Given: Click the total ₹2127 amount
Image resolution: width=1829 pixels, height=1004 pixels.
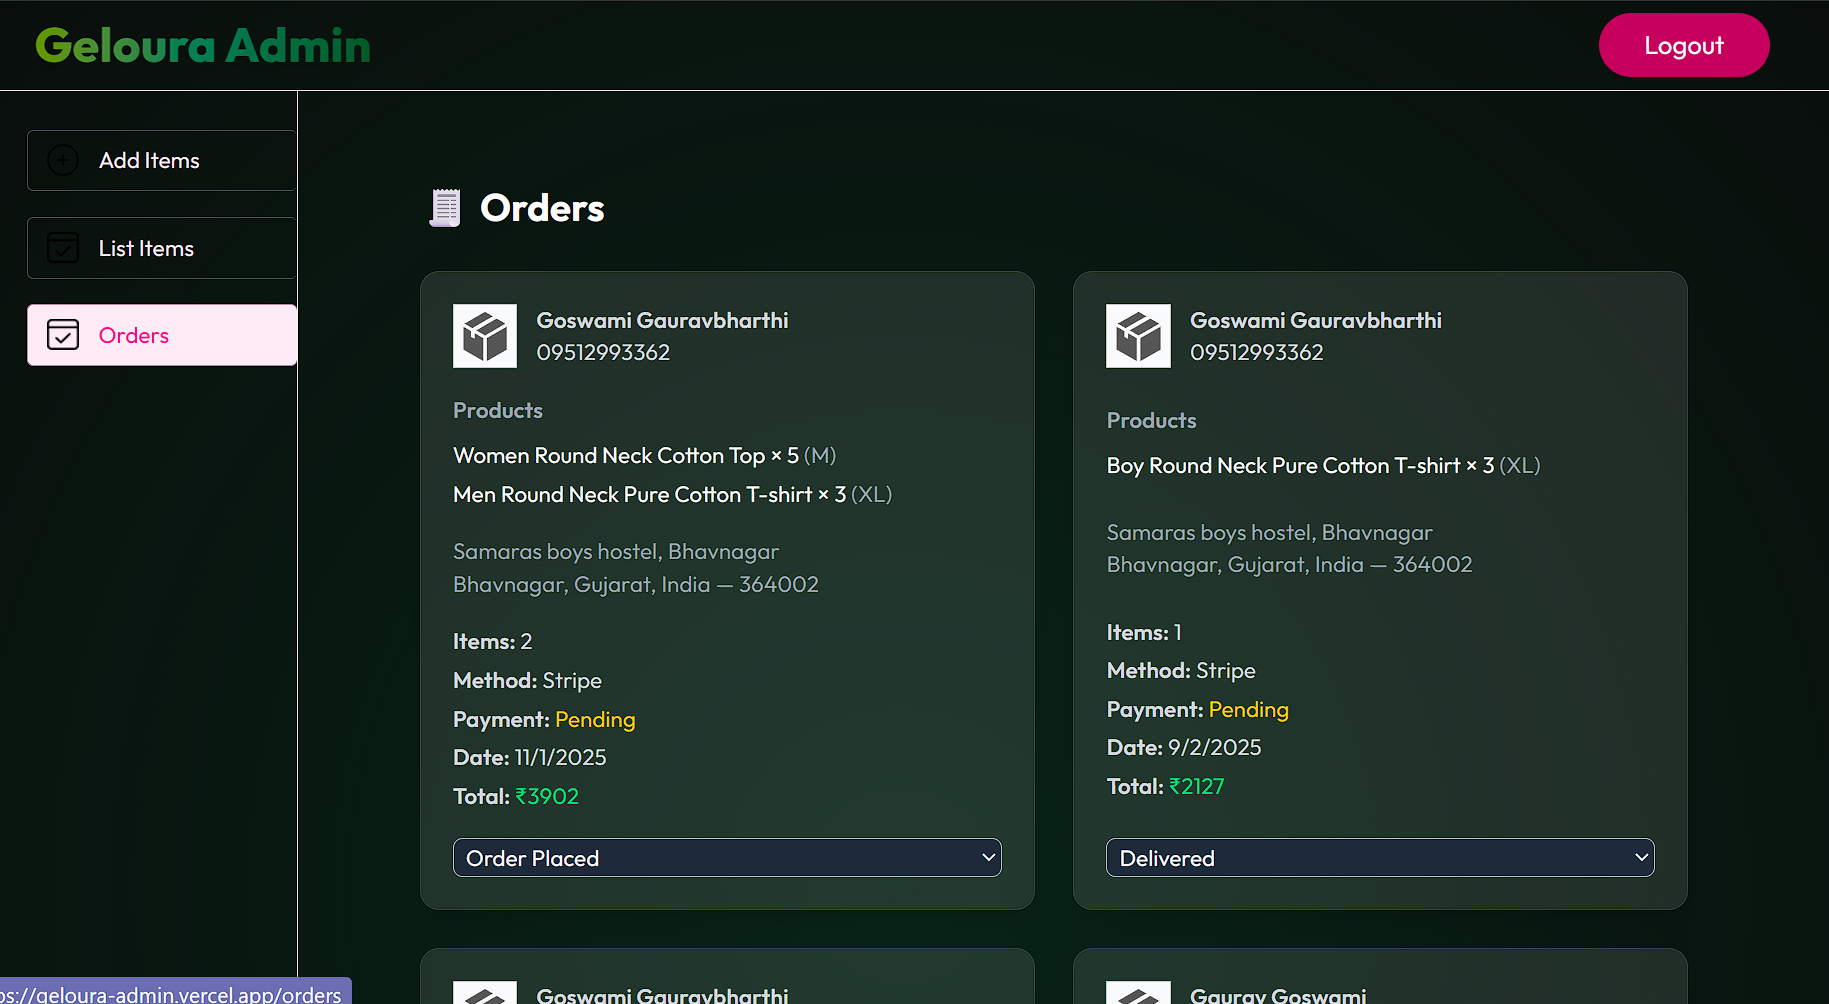Looking at the screenshot, I should coord(1197,786).
